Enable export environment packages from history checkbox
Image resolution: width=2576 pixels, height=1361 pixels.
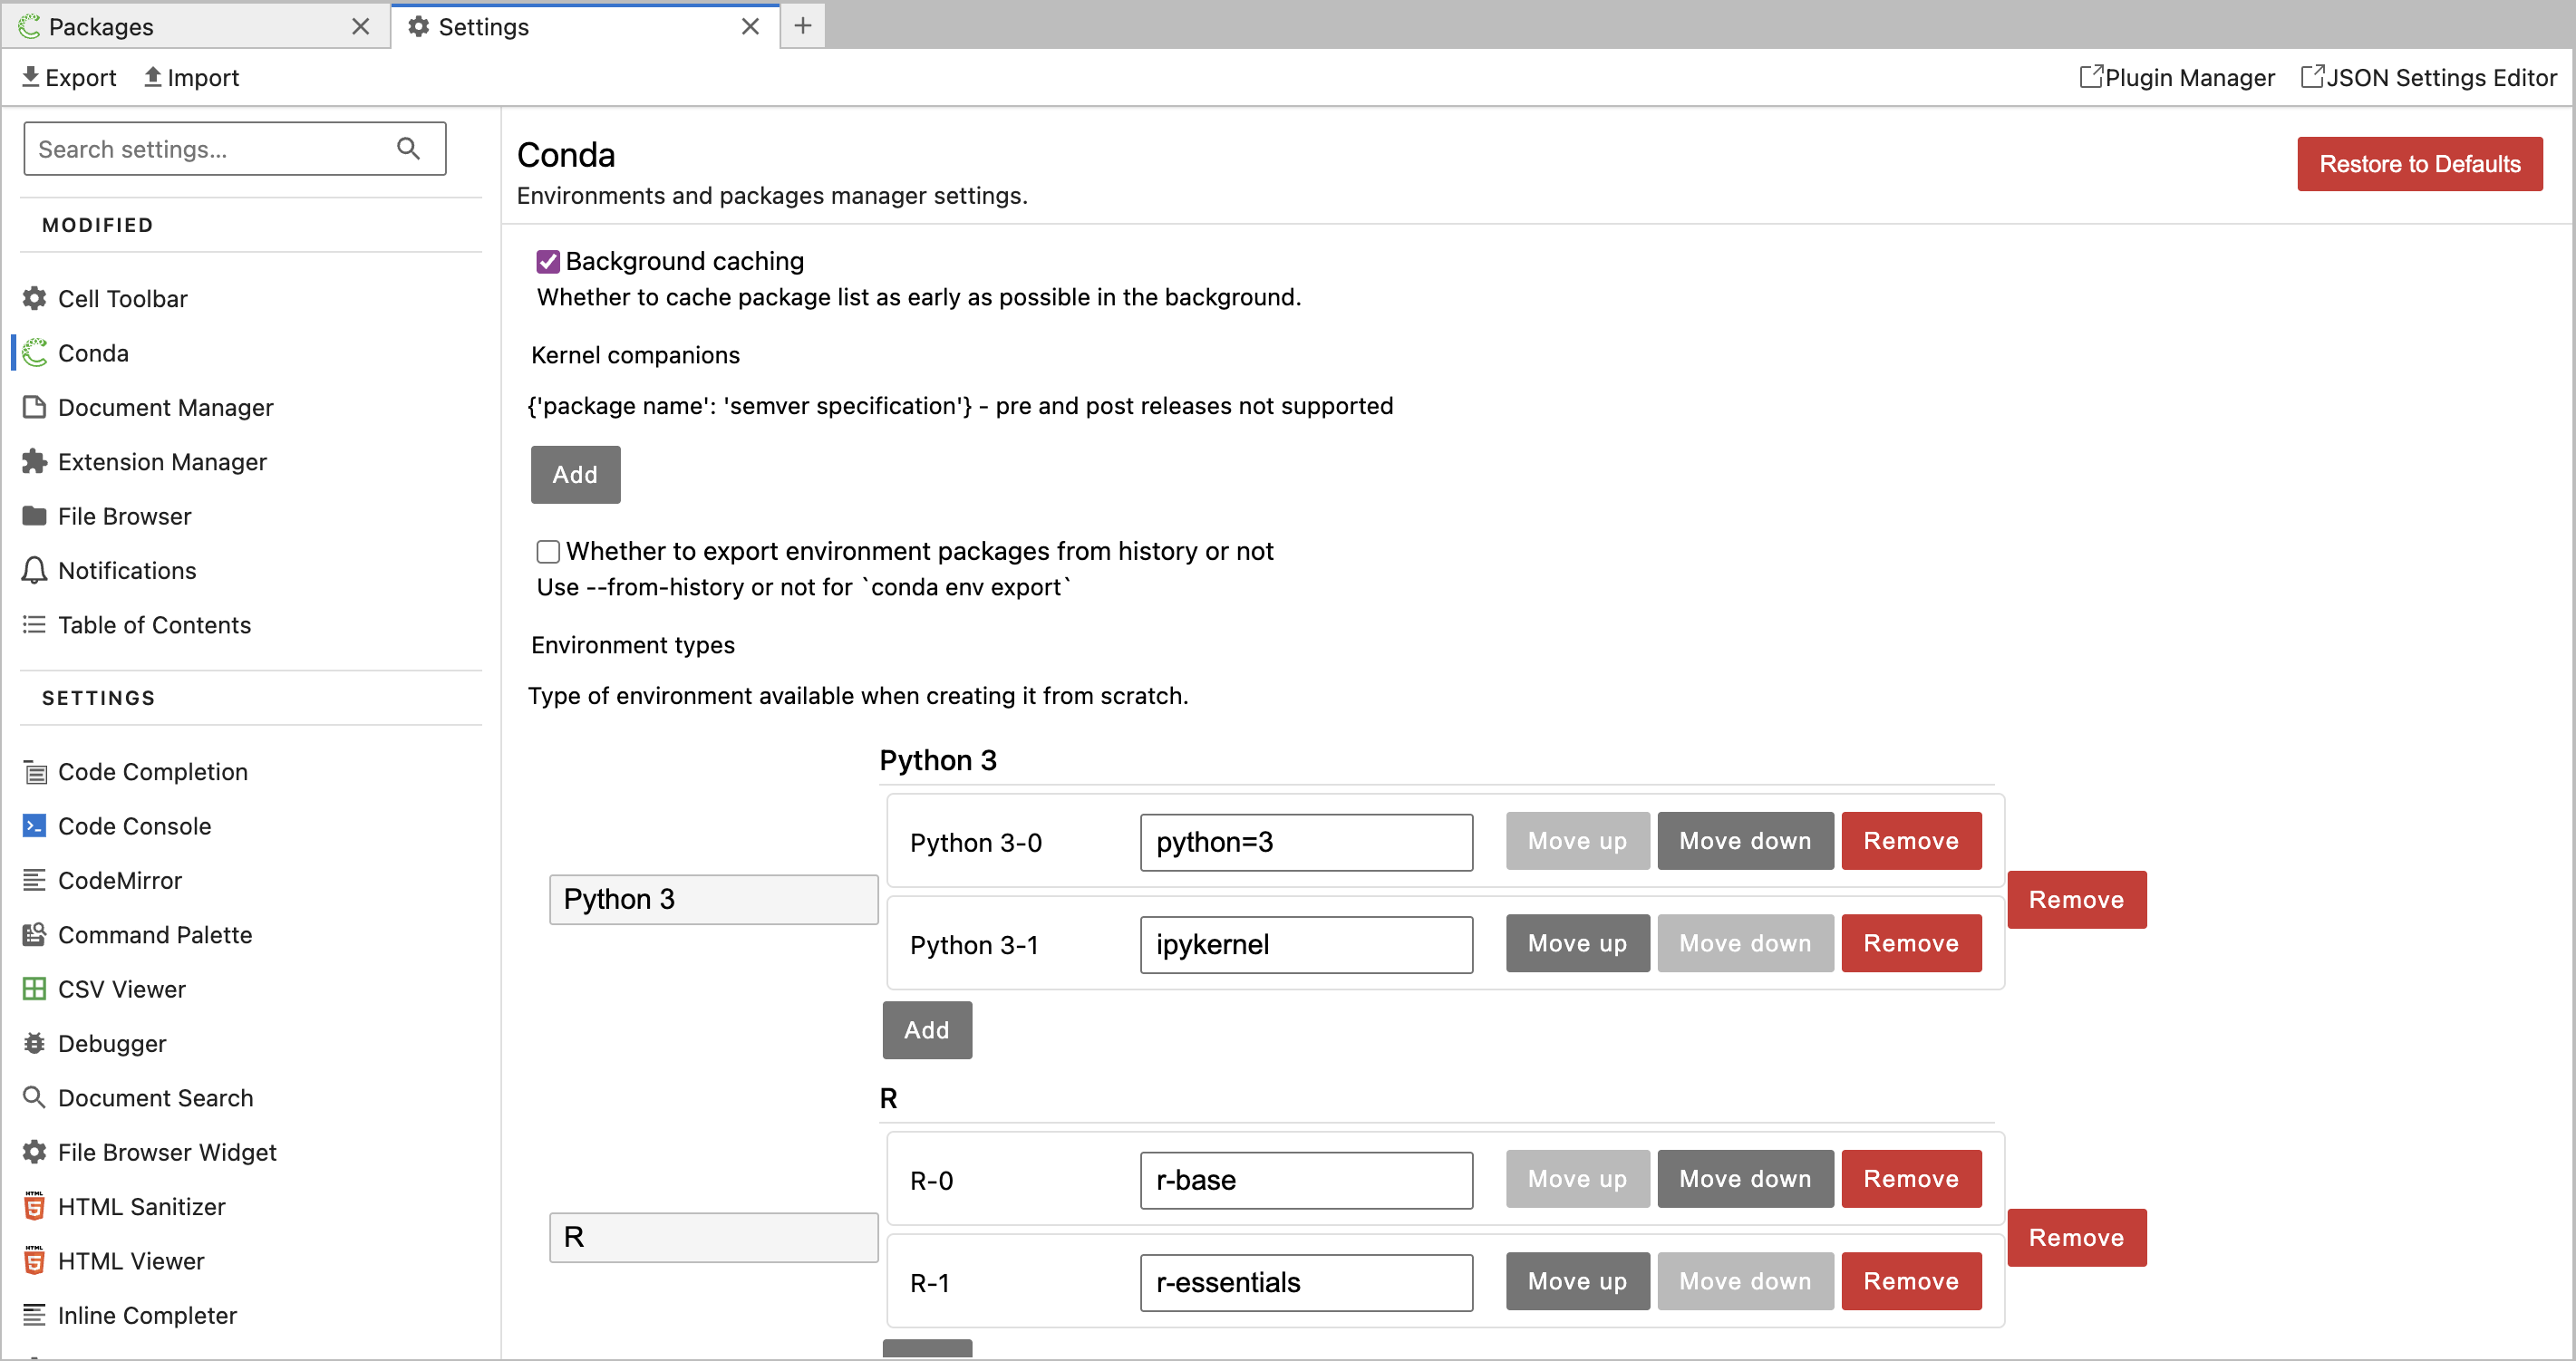point(548,551)
